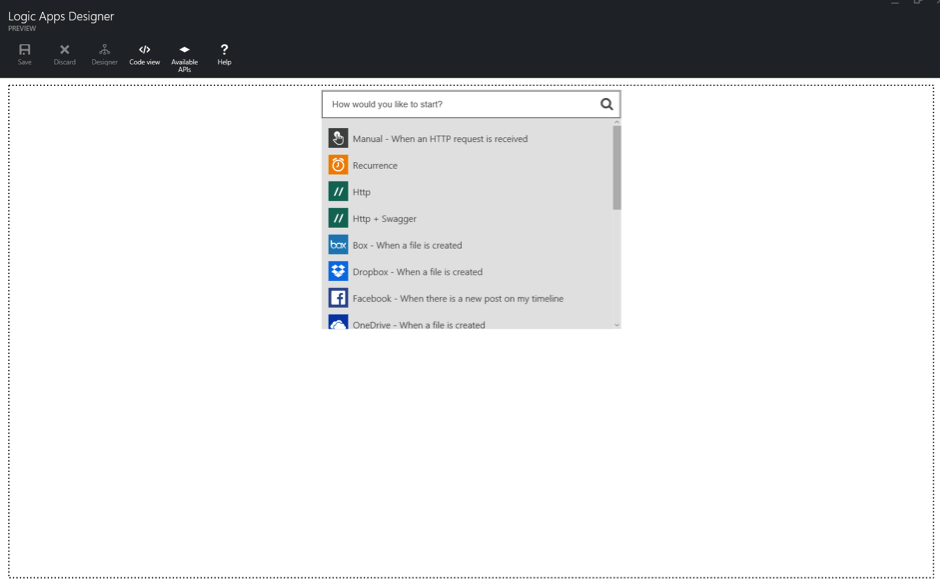This screenshot has height=585, width=941.
Task: Select the Facebook connector icon
Action: [336, 297]
